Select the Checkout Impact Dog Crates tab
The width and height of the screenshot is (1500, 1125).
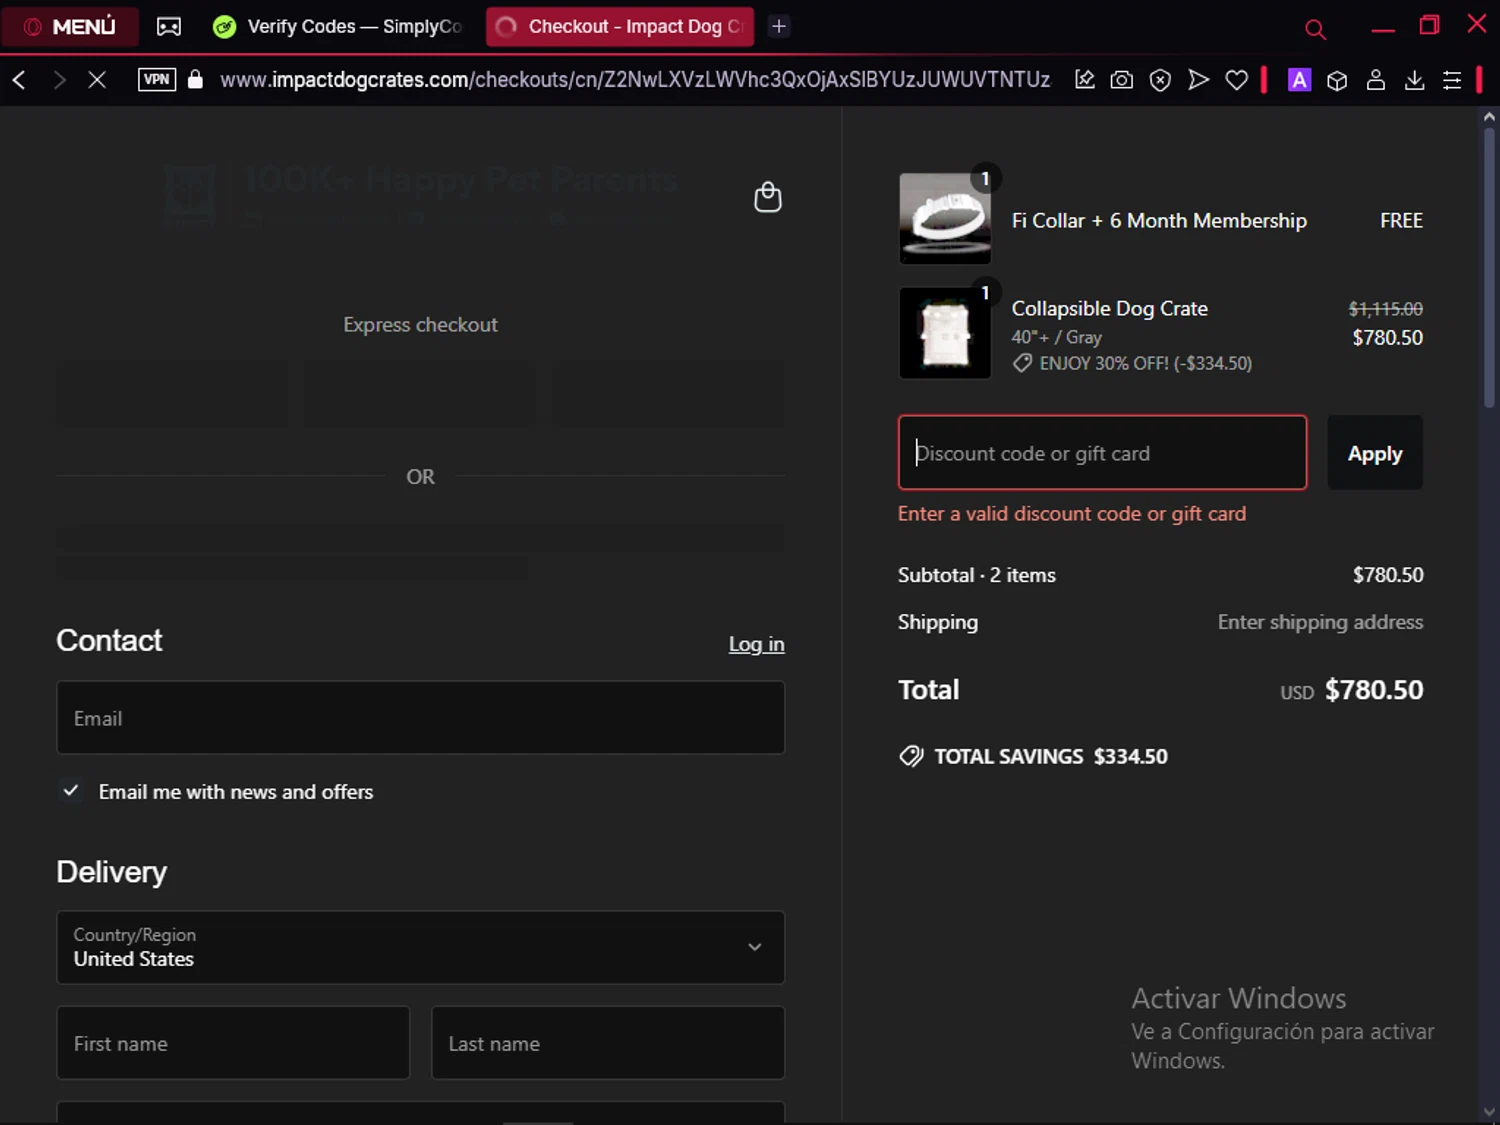620,27
